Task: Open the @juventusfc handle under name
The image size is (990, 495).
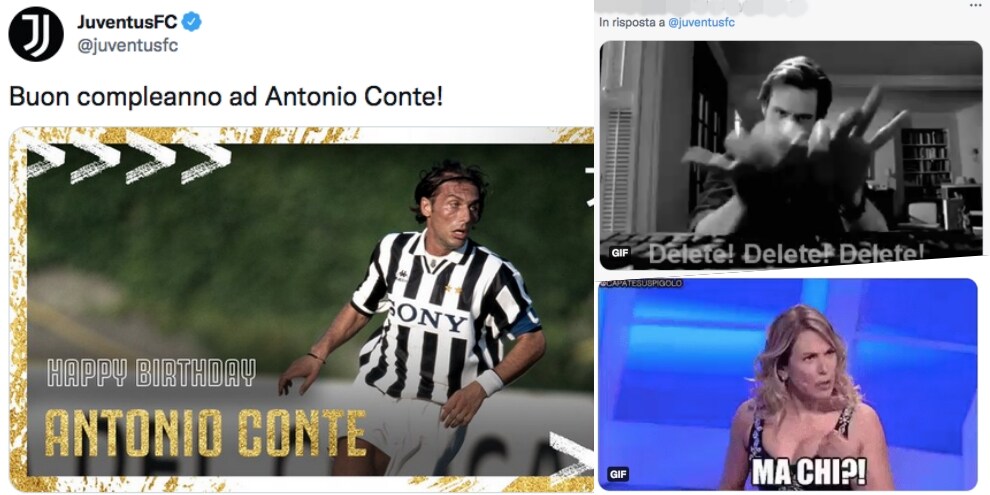Action: 128,46
